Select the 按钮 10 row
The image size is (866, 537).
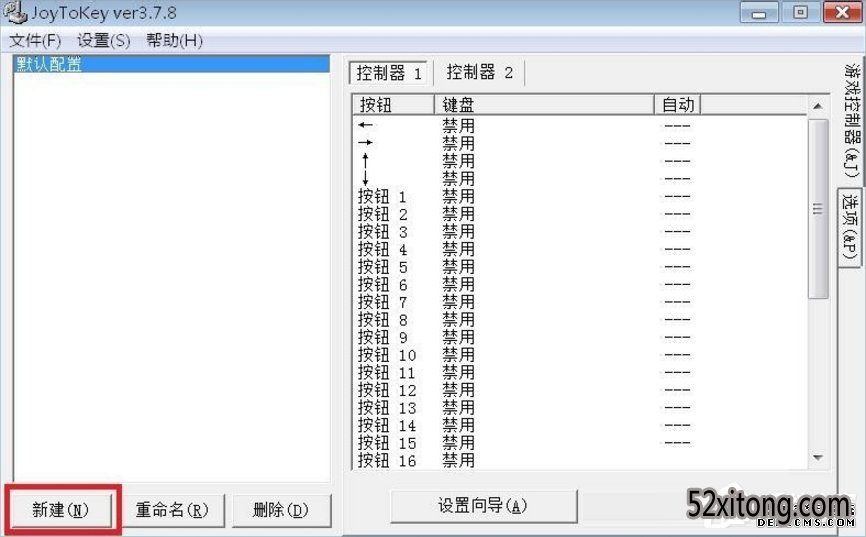(579, 355)
